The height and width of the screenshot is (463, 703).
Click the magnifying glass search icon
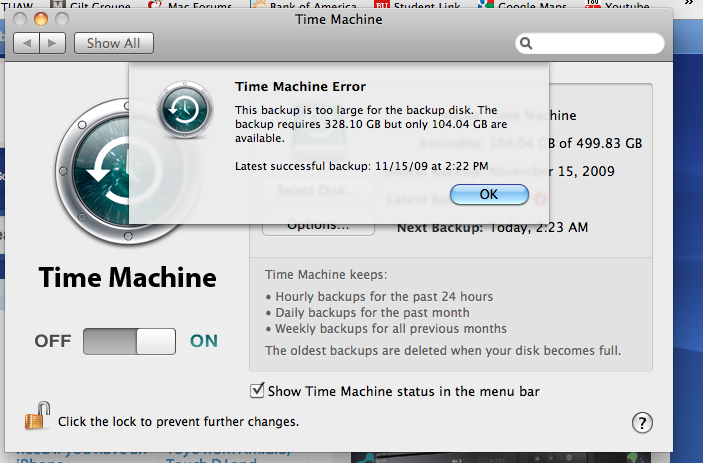coord(526,43)
